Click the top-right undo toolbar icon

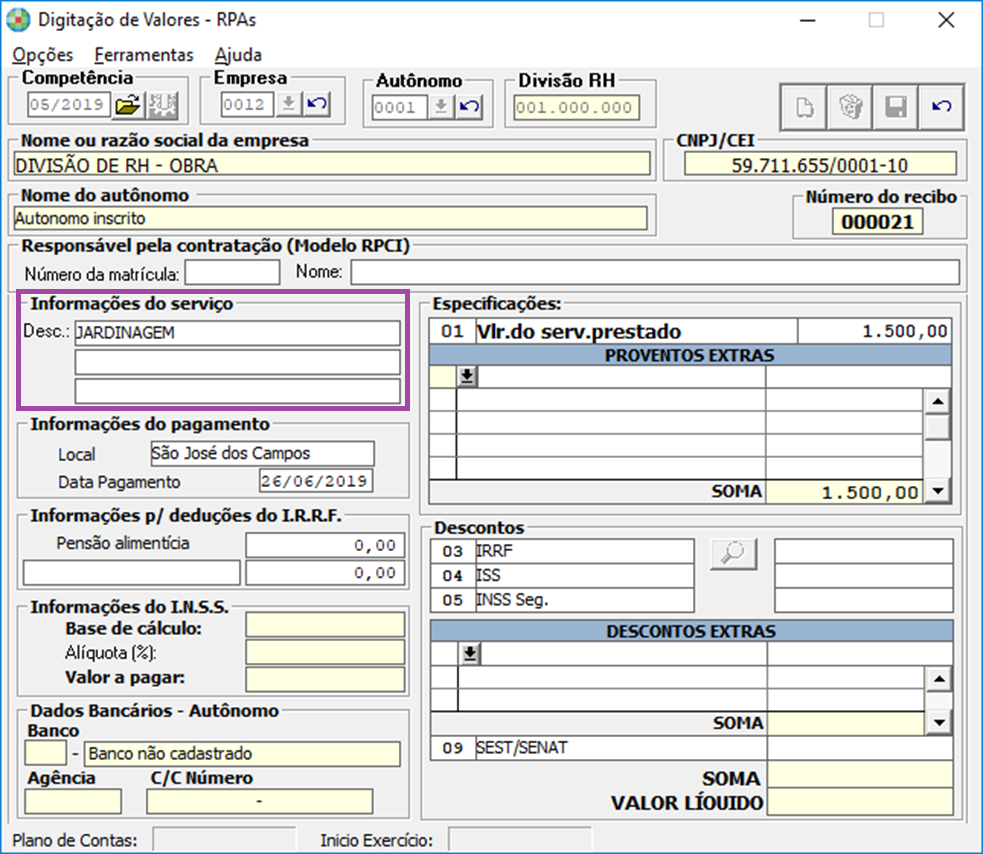click(x=941, y=108)
